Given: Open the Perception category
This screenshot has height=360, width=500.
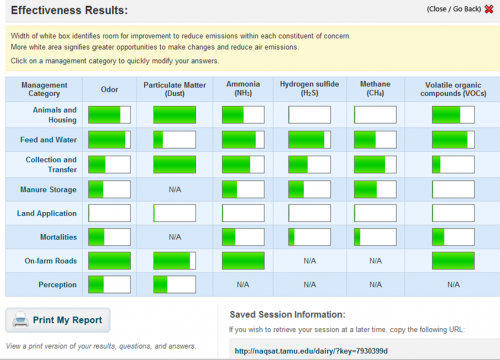Looking at the screenshot, I should 57,284.
